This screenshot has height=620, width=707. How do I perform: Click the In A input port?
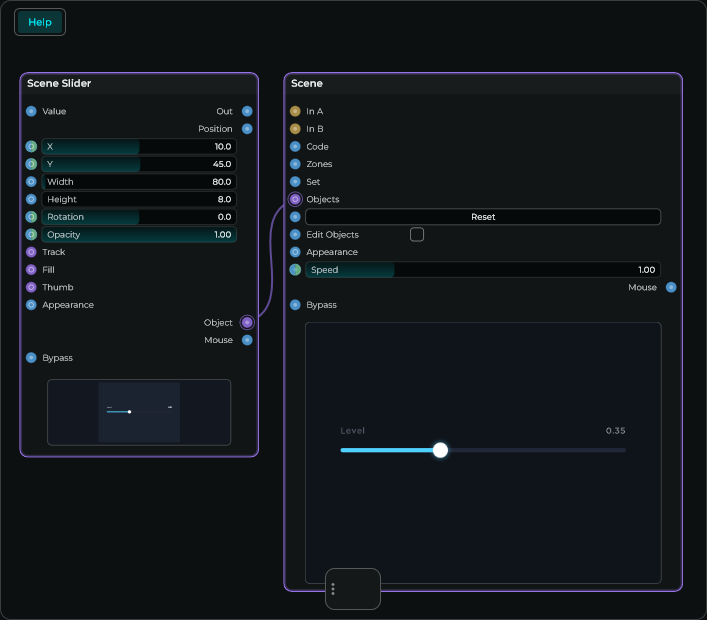[295, 111]
